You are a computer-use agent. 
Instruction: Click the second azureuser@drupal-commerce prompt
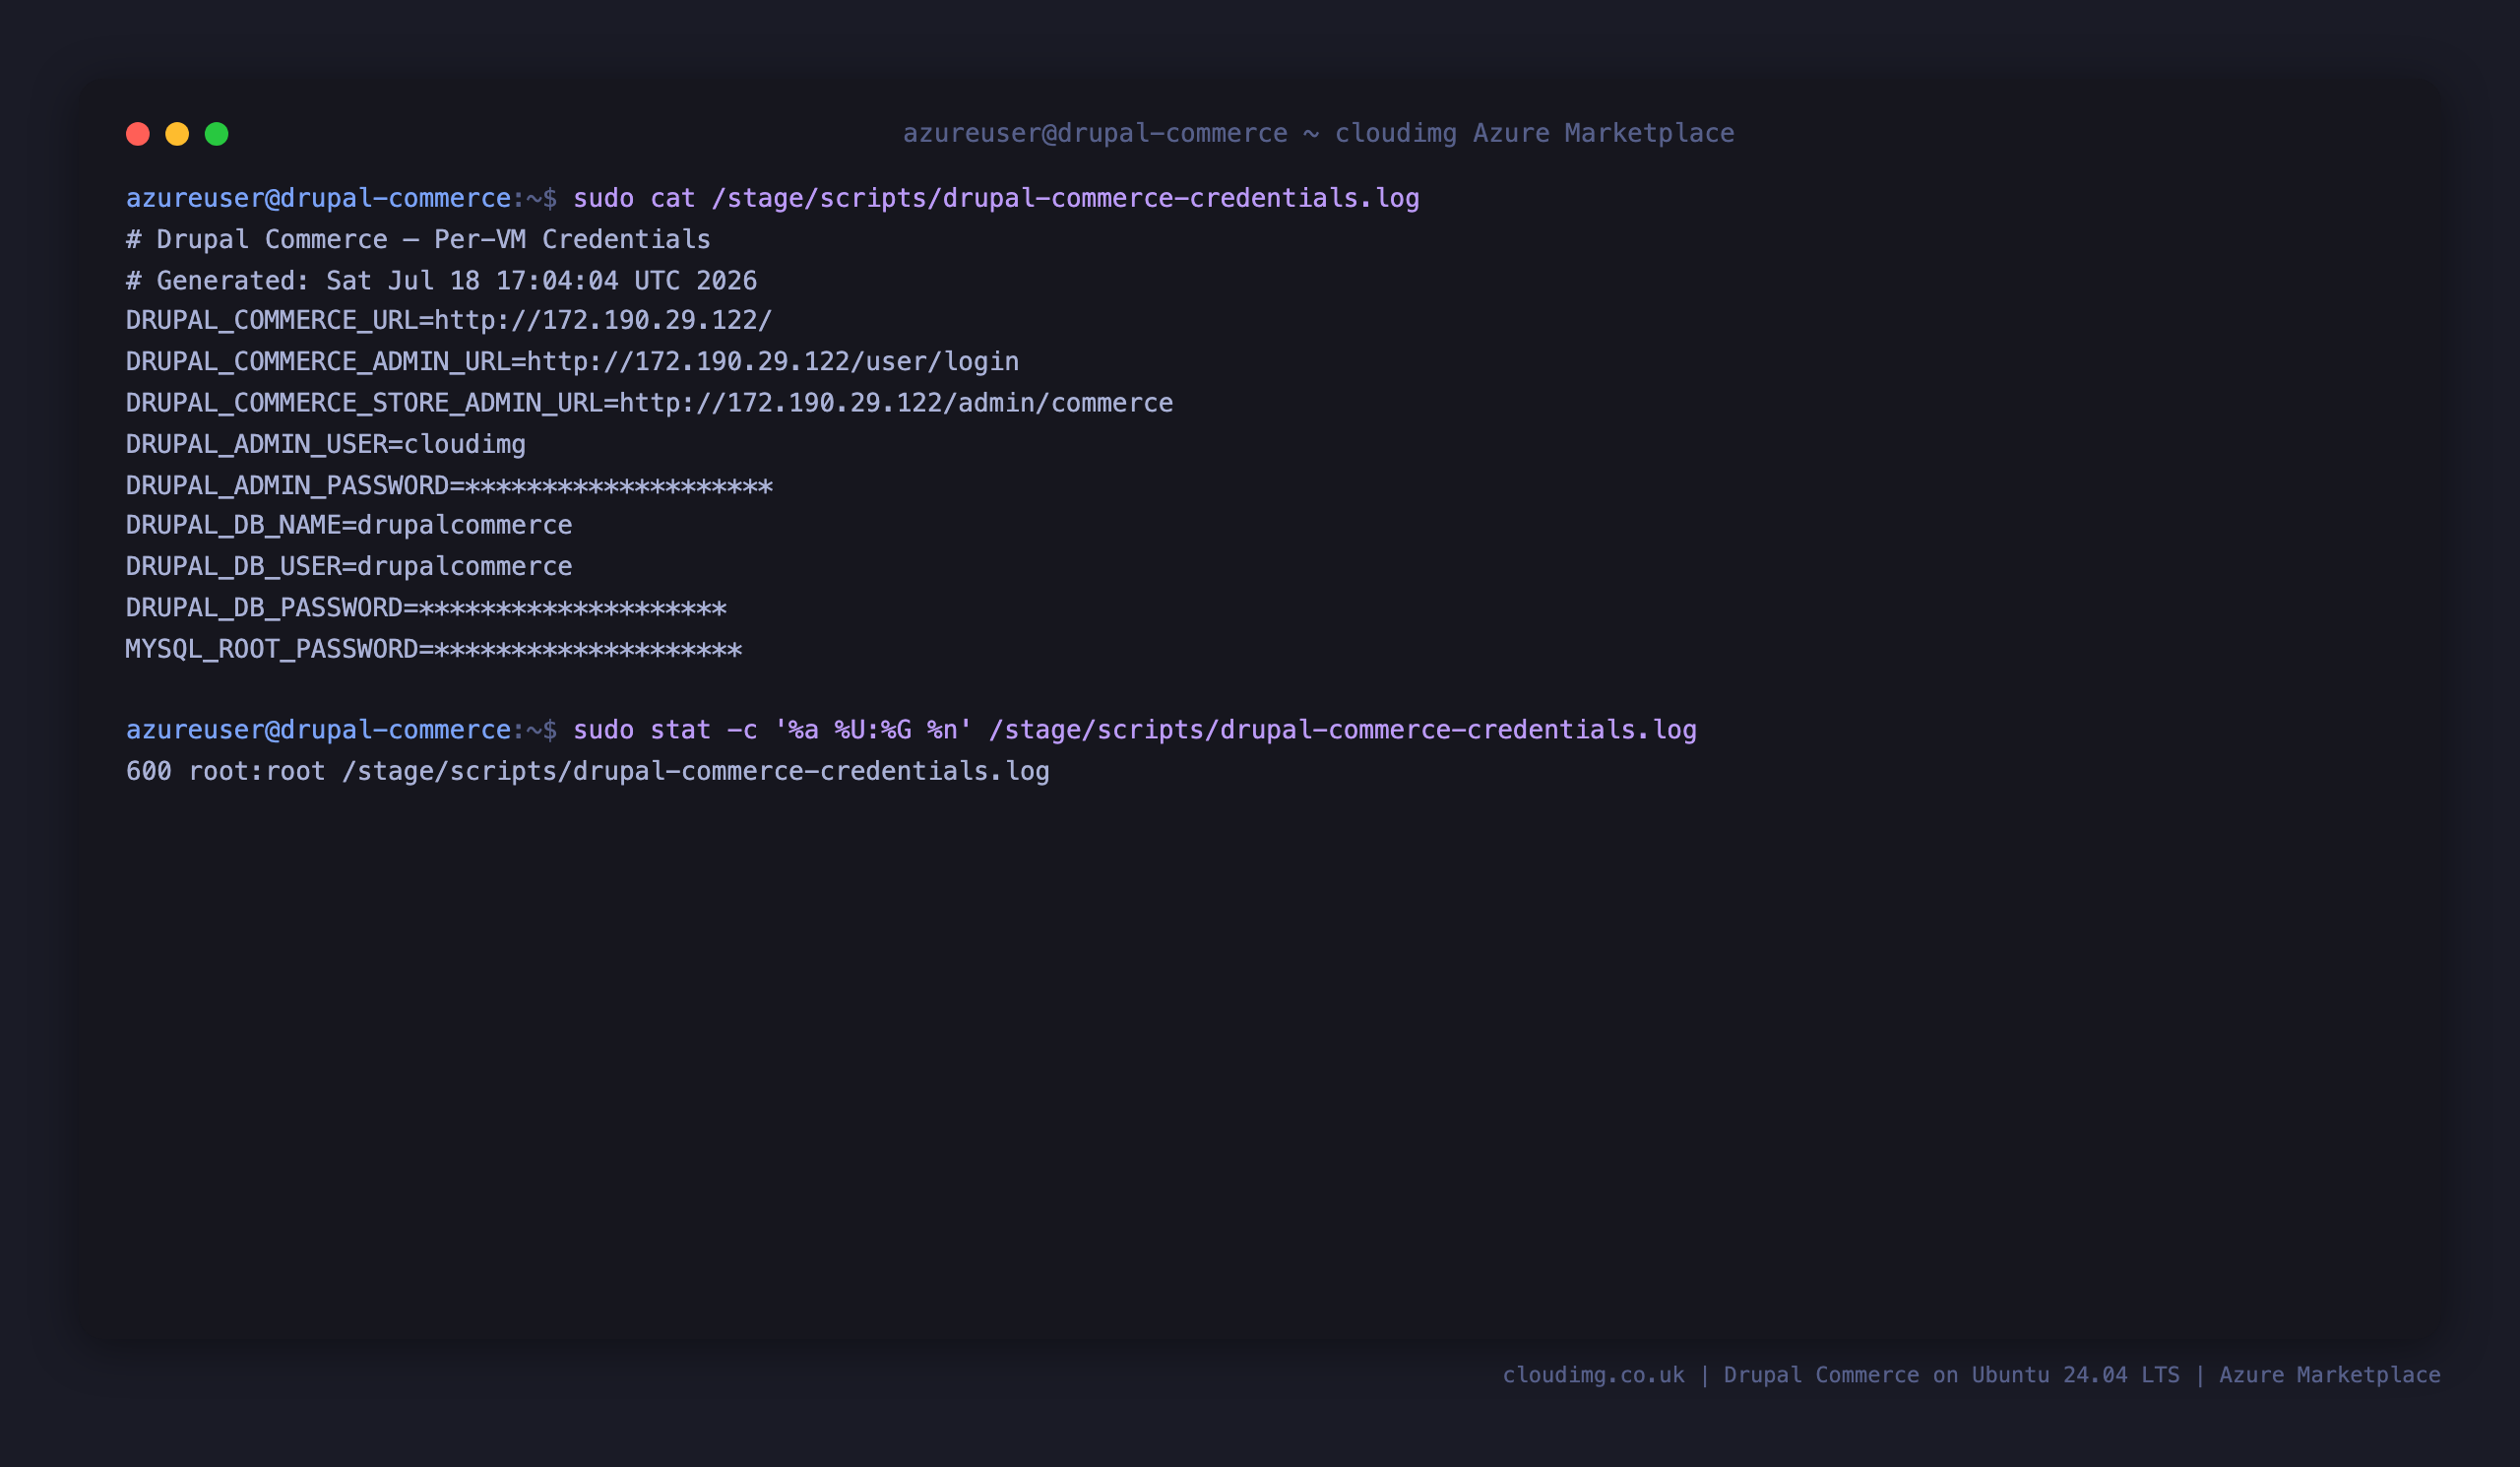tap(341, 730)
